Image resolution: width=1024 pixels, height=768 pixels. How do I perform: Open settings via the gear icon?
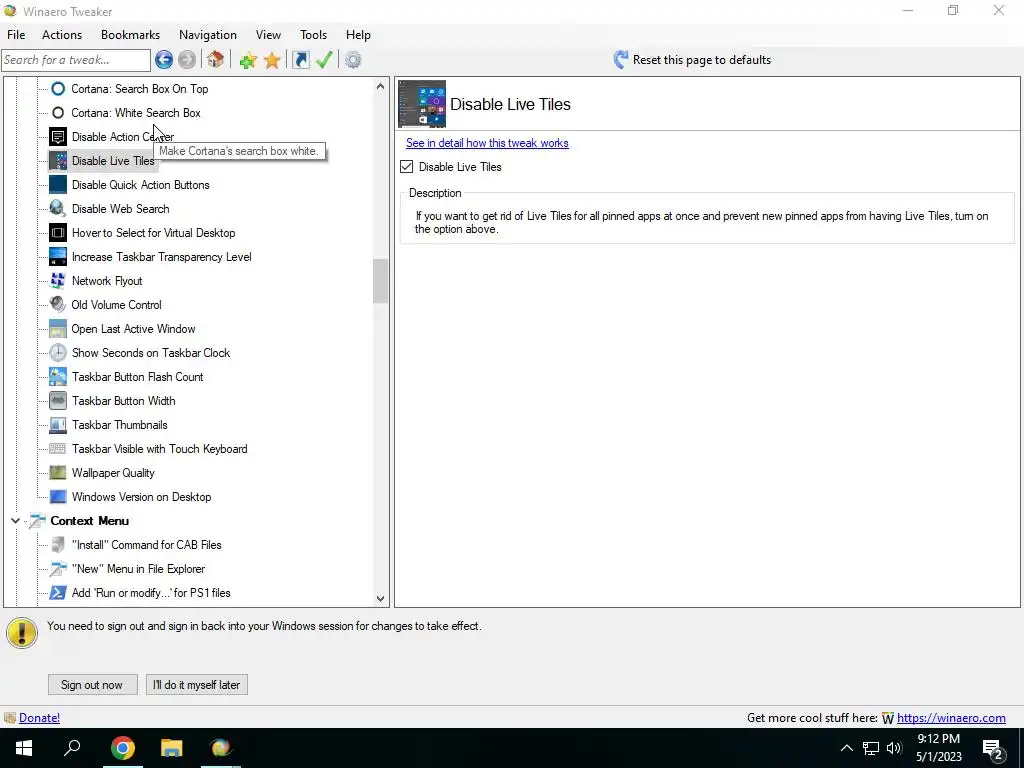(353, 60)
